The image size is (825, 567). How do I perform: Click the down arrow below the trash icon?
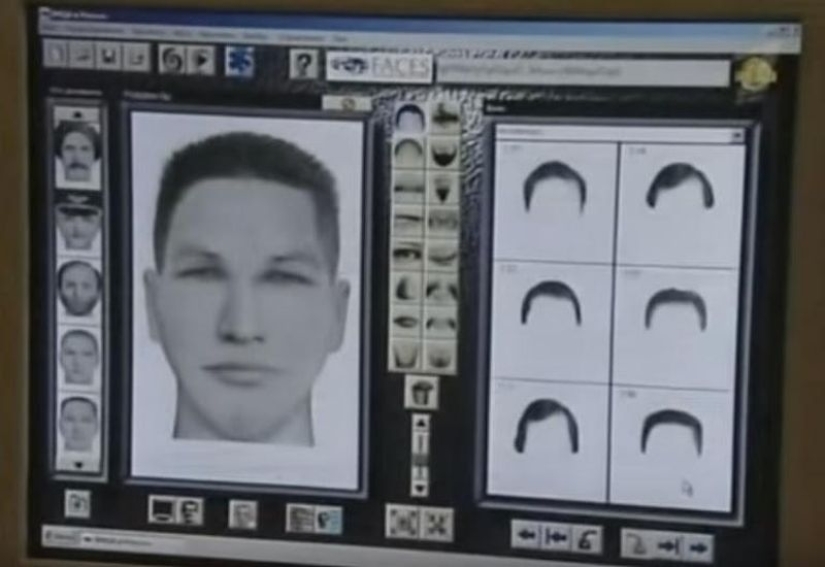(421, 486)
